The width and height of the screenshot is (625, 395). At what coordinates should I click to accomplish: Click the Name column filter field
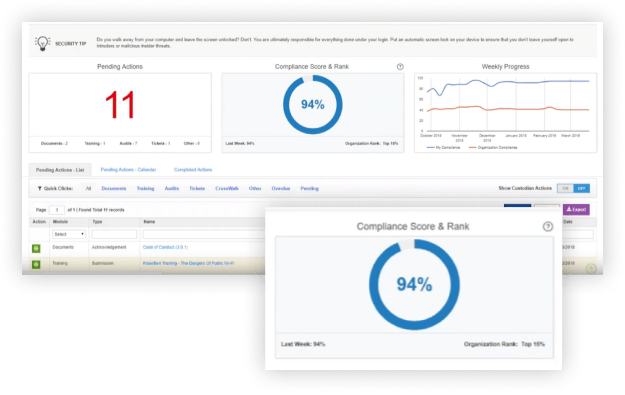[204, 234]
